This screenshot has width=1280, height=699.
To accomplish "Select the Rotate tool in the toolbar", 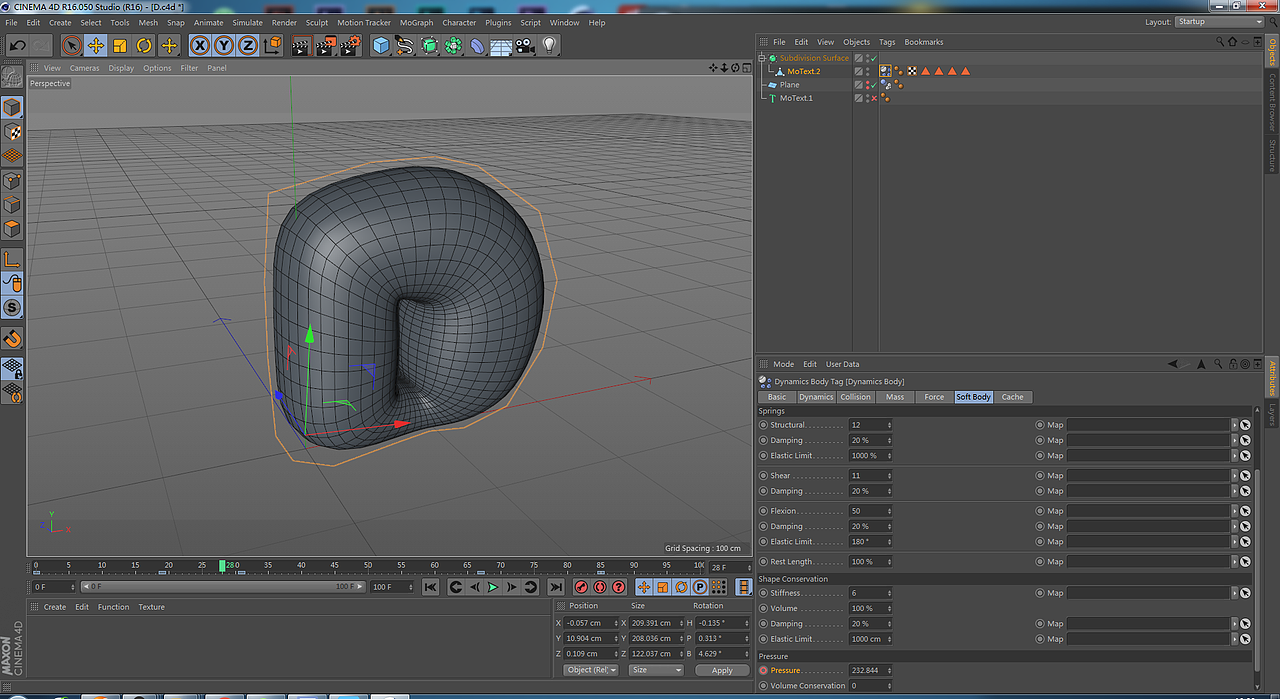I will (x=144, y=45).
